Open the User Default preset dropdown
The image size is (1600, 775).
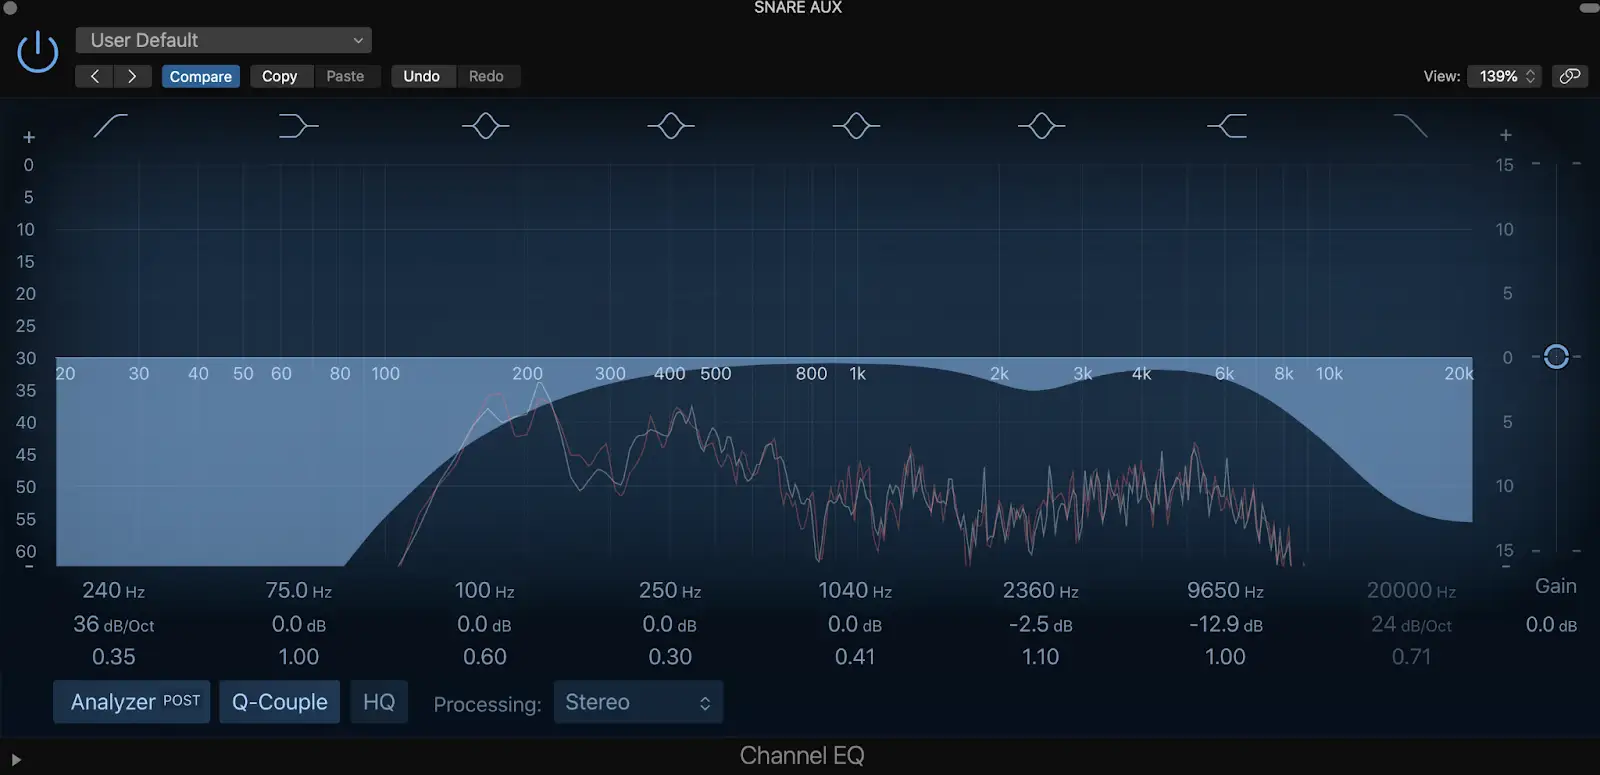[224, 40]
